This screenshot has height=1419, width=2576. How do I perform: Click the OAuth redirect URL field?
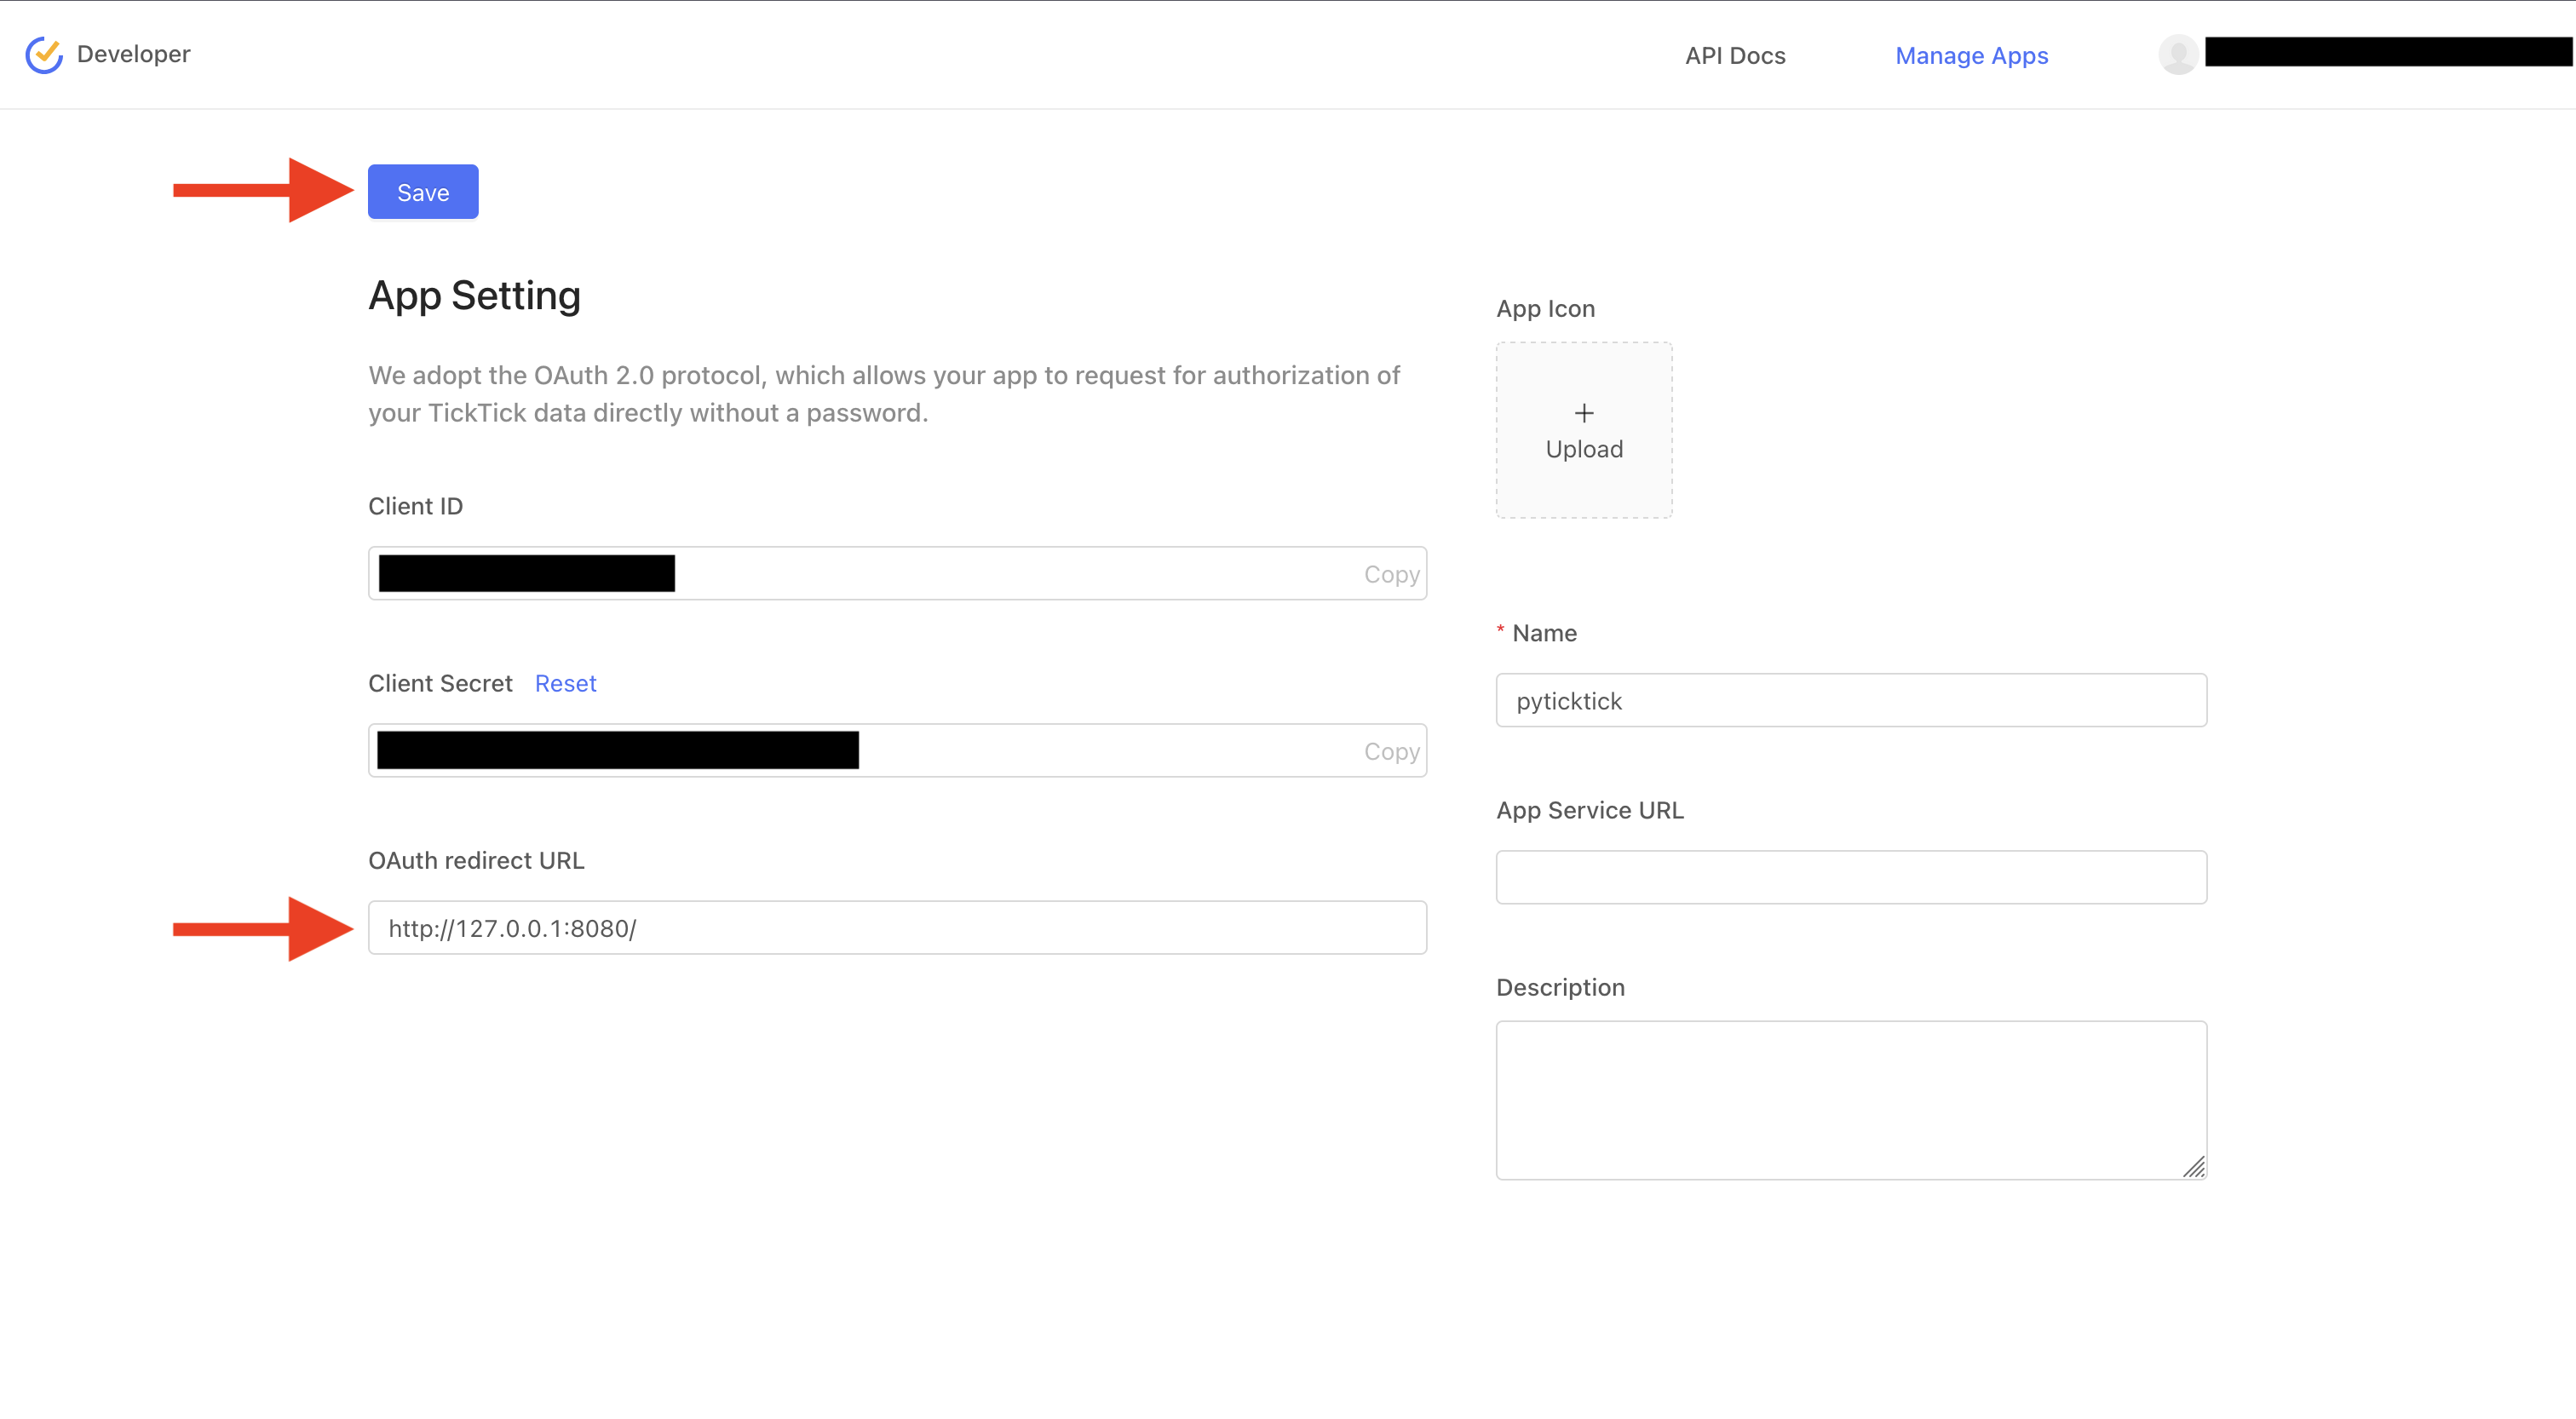[897, 928]
